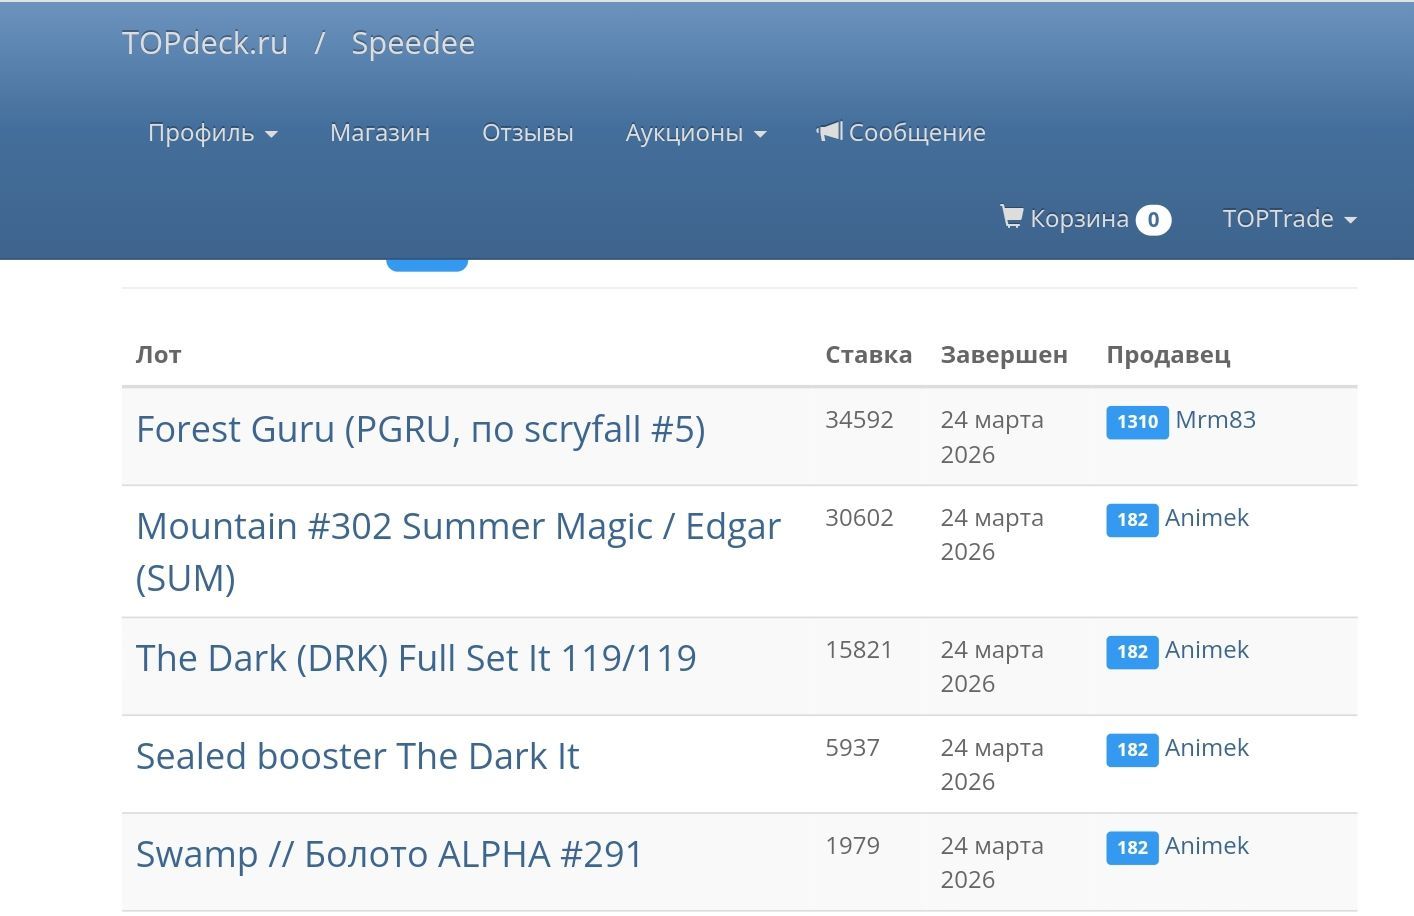Click the shopping cart icon
This screenshot has height=916, width=1414.
pyautogui.click(x=1011, y=217)
